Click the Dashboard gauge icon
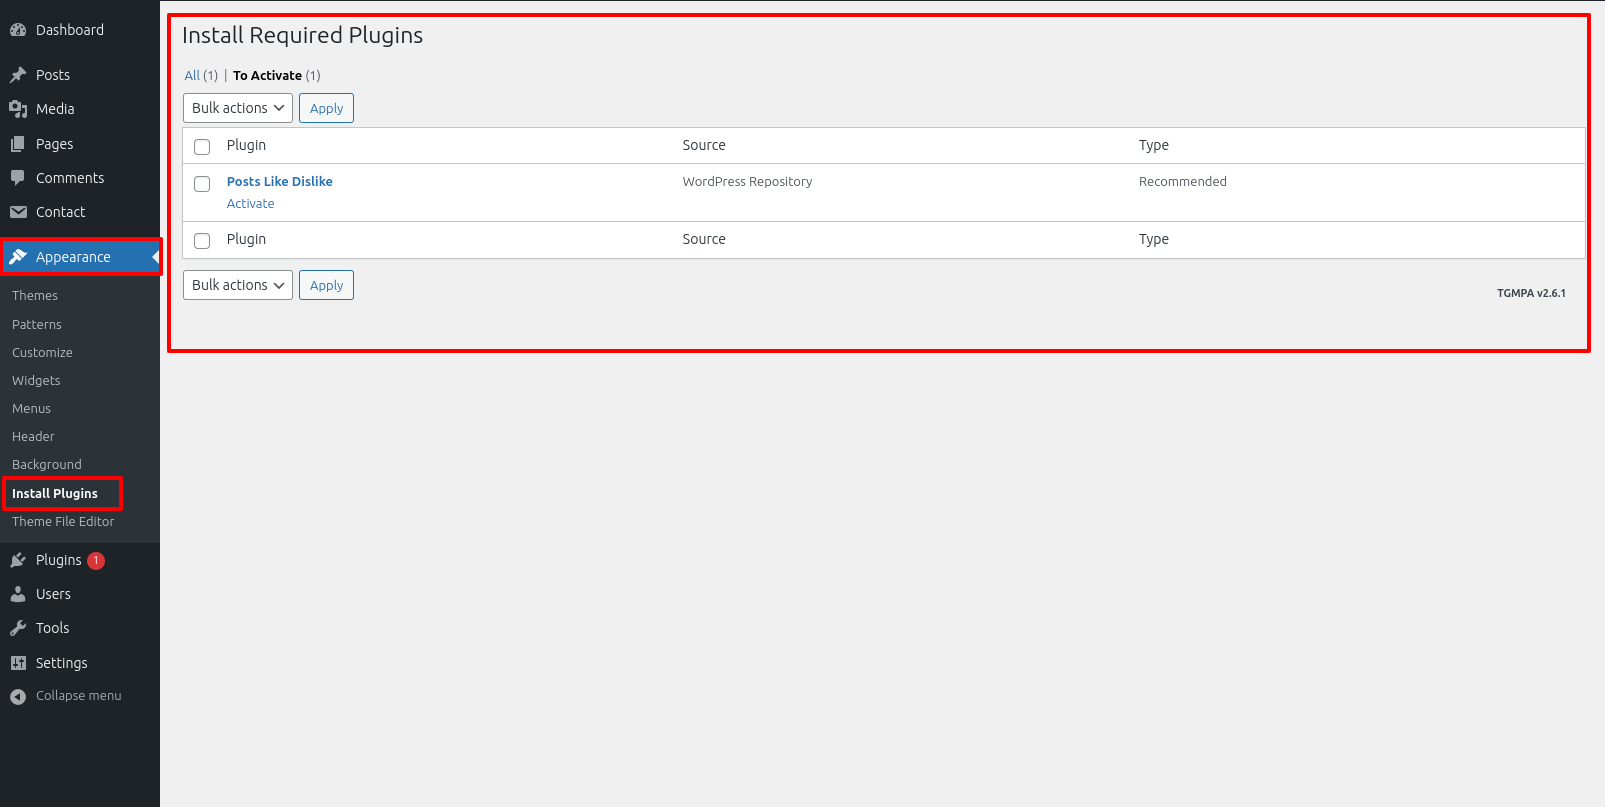The width and height of the screenshot is (1605, 807). point(18,30)
